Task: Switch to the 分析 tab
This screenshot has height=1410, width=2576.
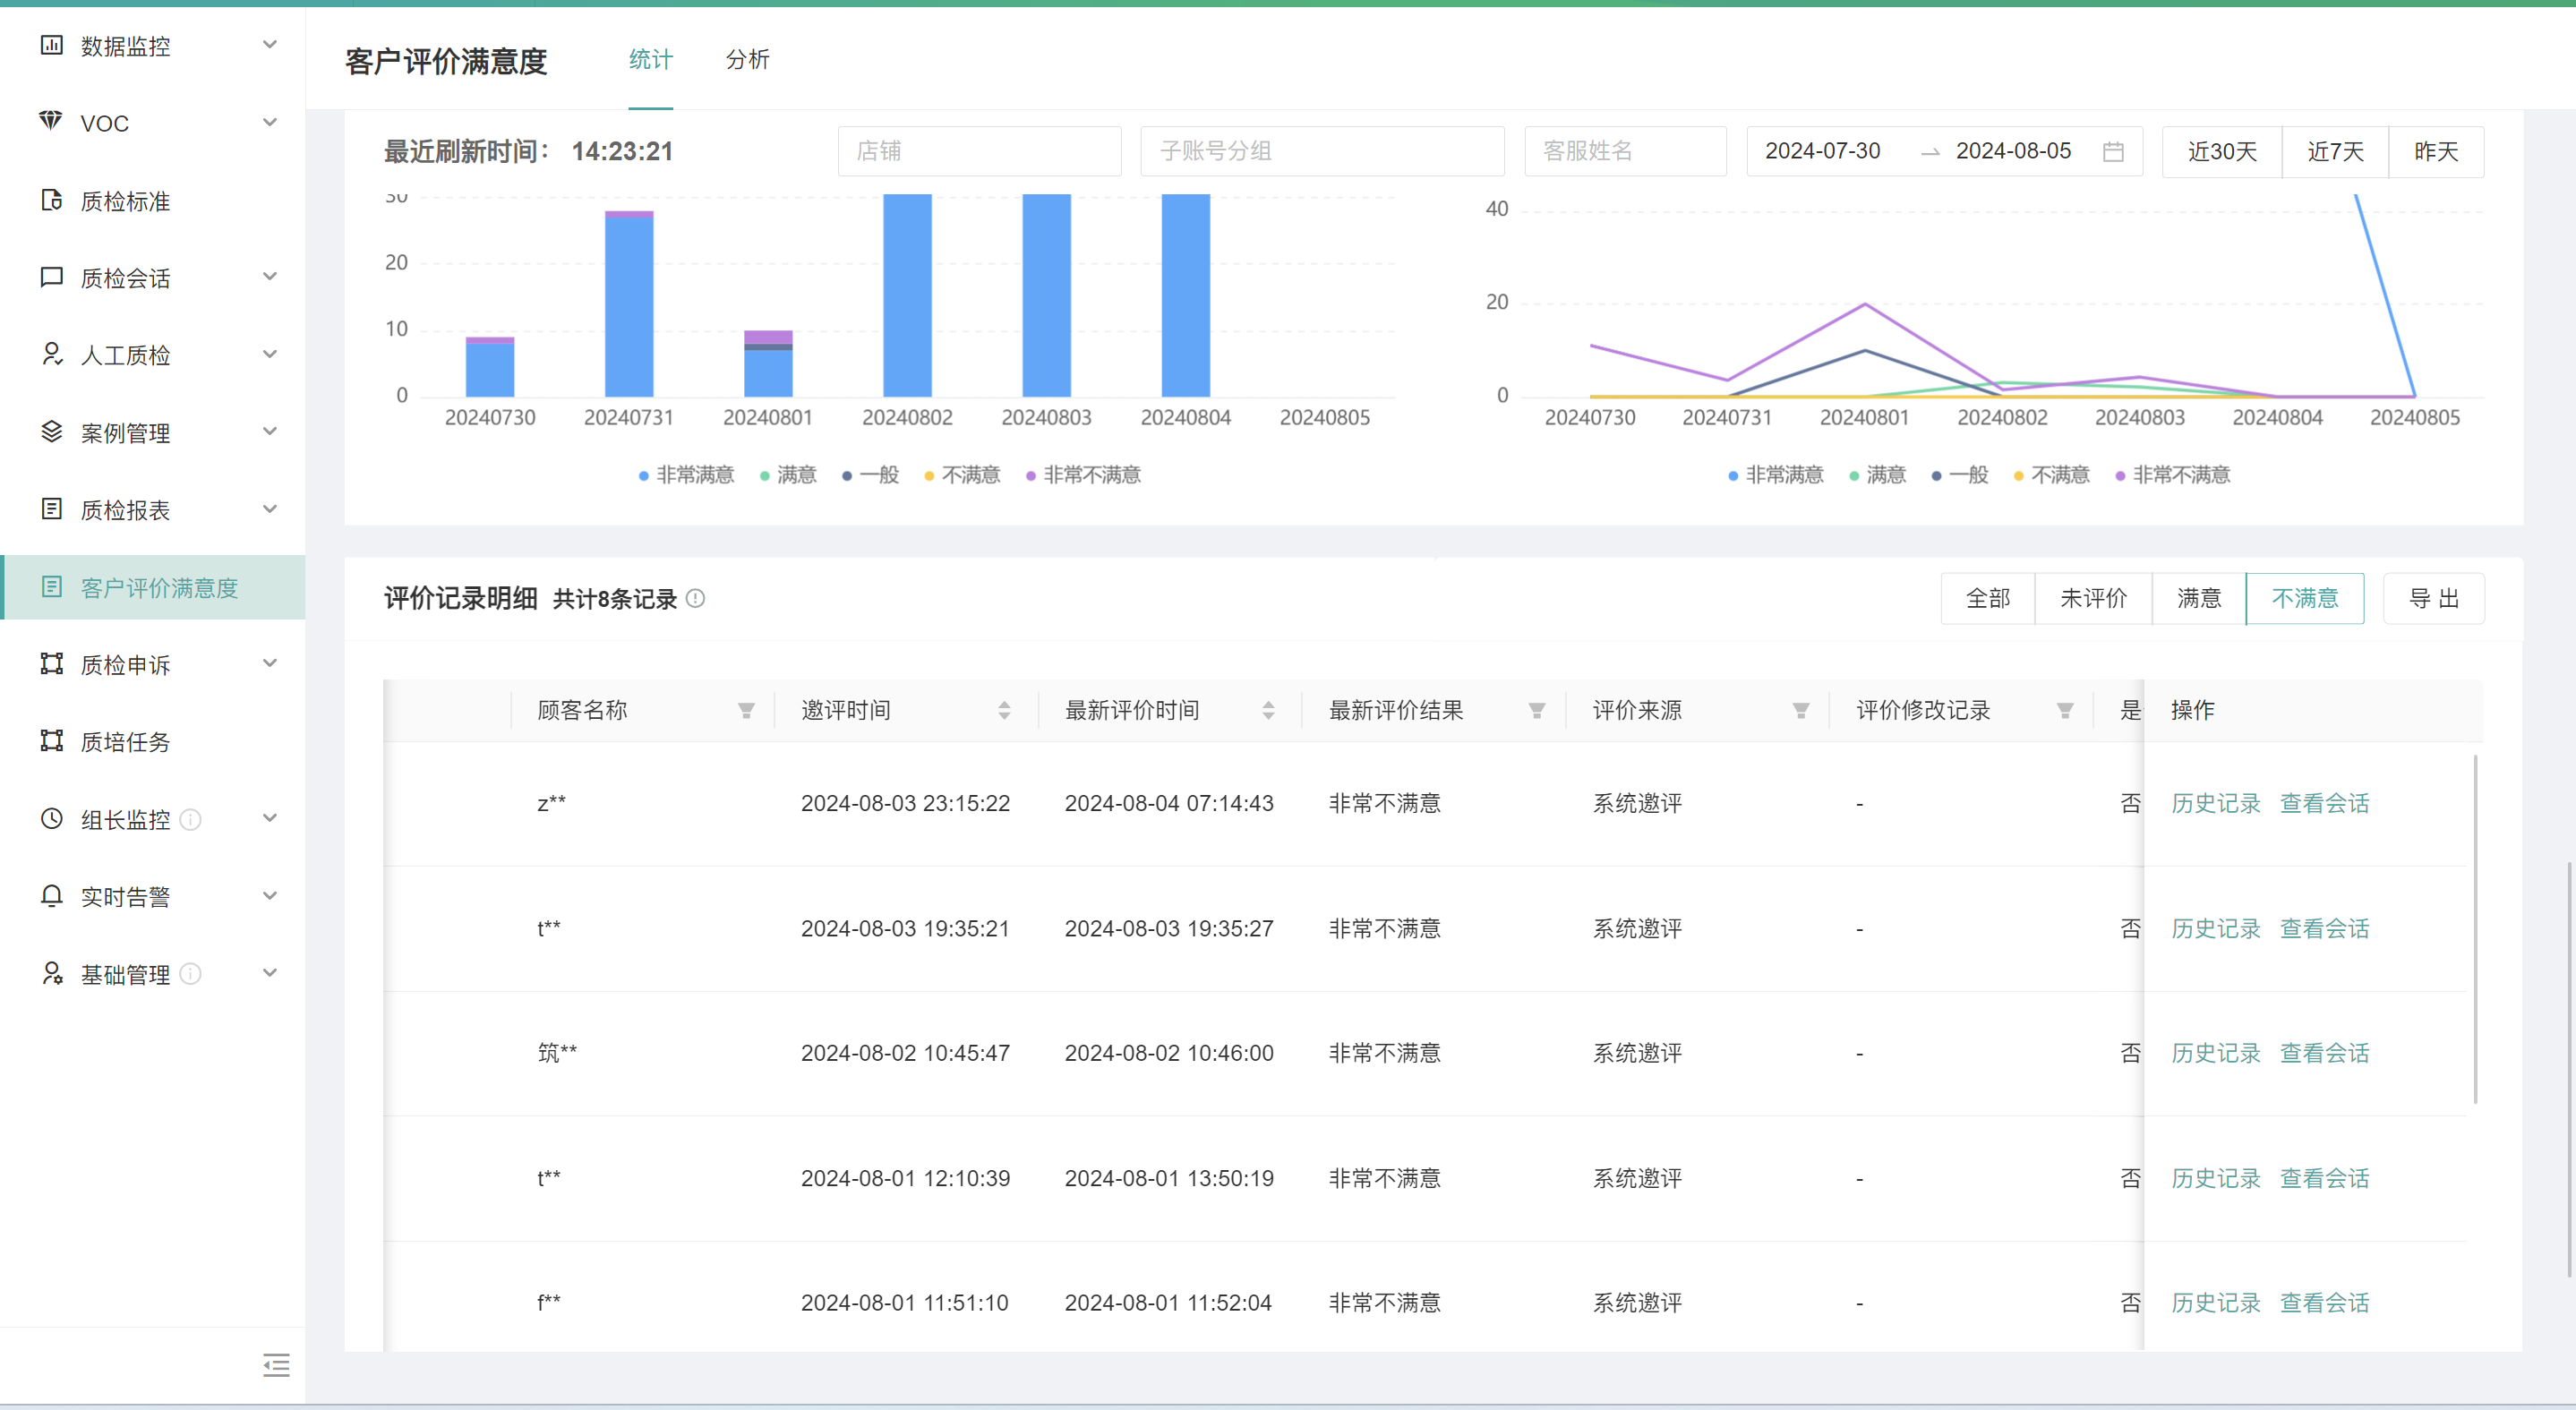Action: (x=747, y=60)
